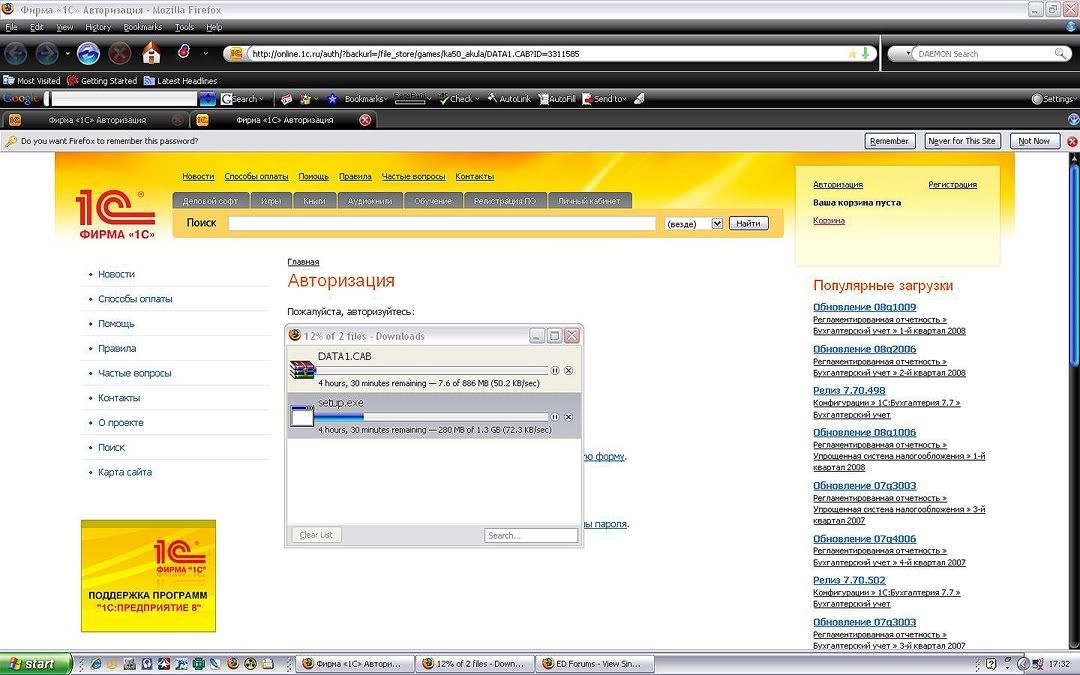The height and width of the screenshot is (675, 1080).
Task: Close the password notification bar
Action: [x=1072, y=141]
